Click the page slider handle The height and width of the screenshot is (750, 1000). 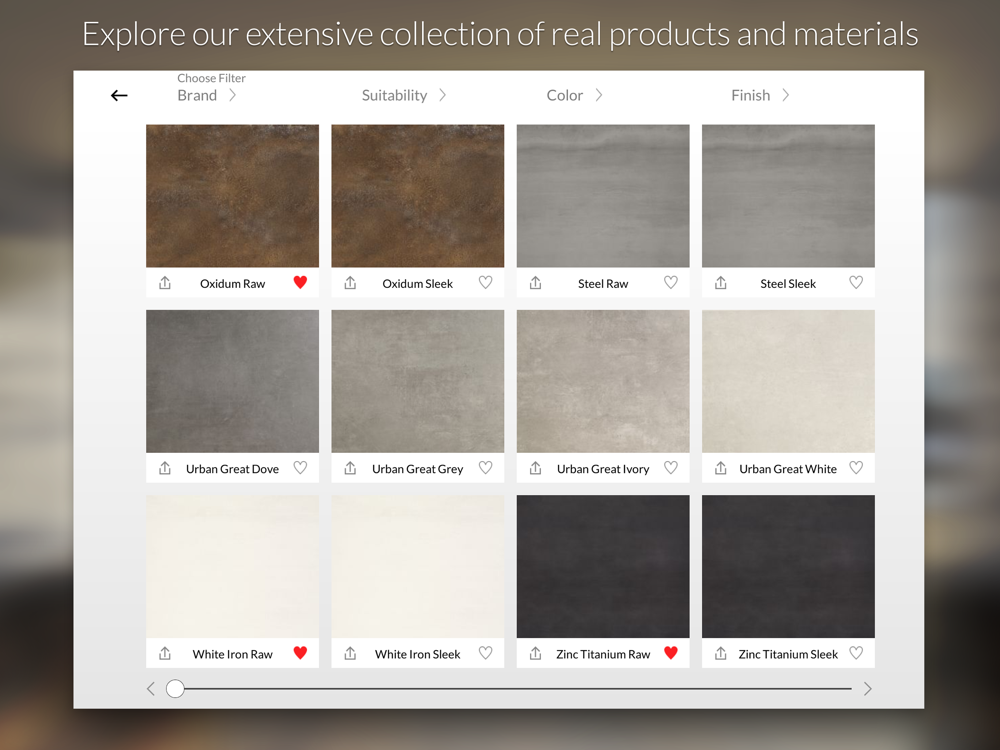(x=175, y=689)
